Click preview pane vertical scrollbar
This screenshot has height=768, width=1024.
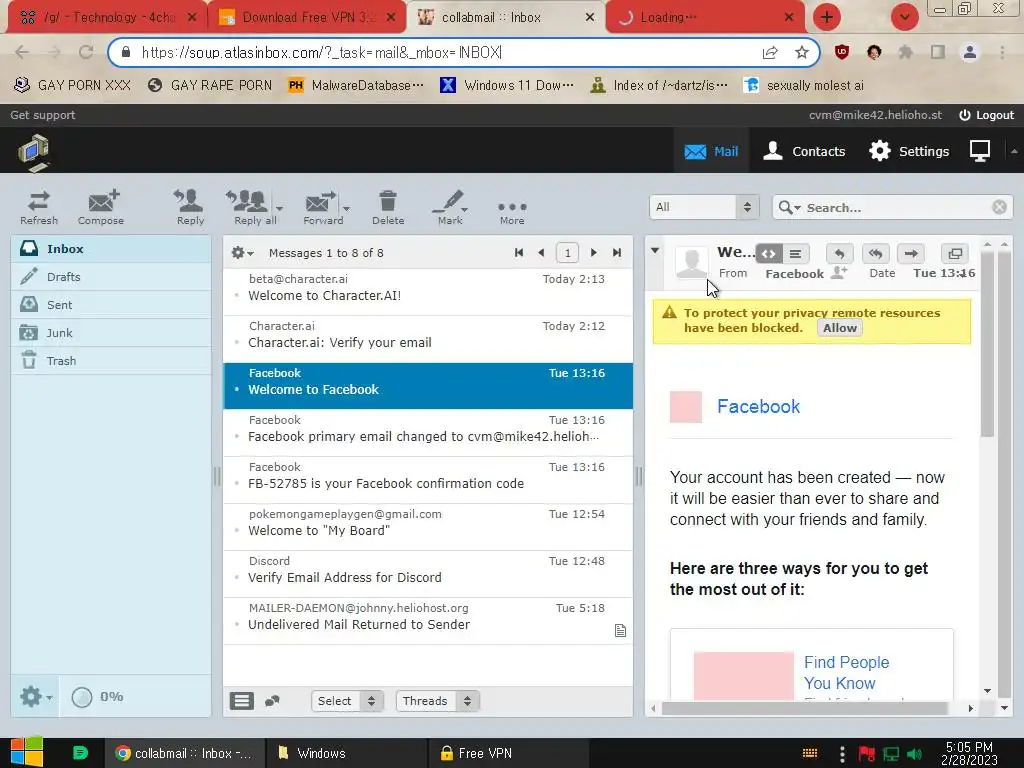[x=987, y=346]
